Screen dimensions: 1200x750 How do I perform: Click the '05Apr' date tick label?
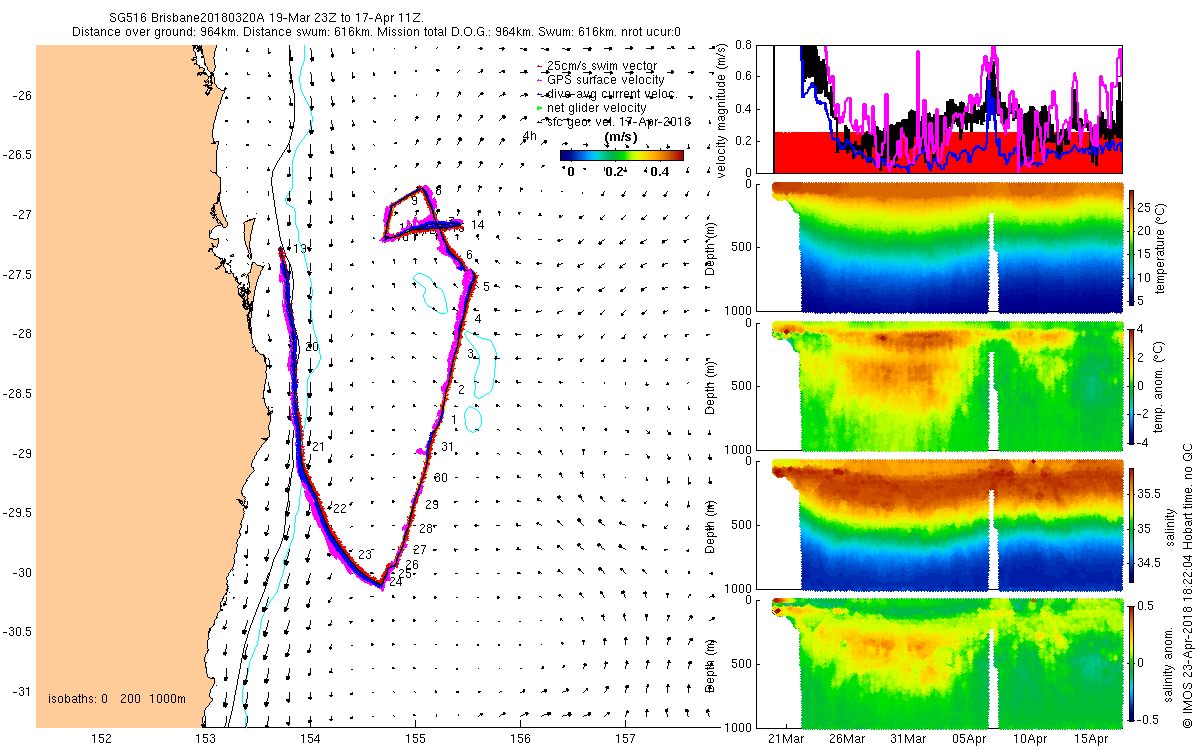[969, 739]
